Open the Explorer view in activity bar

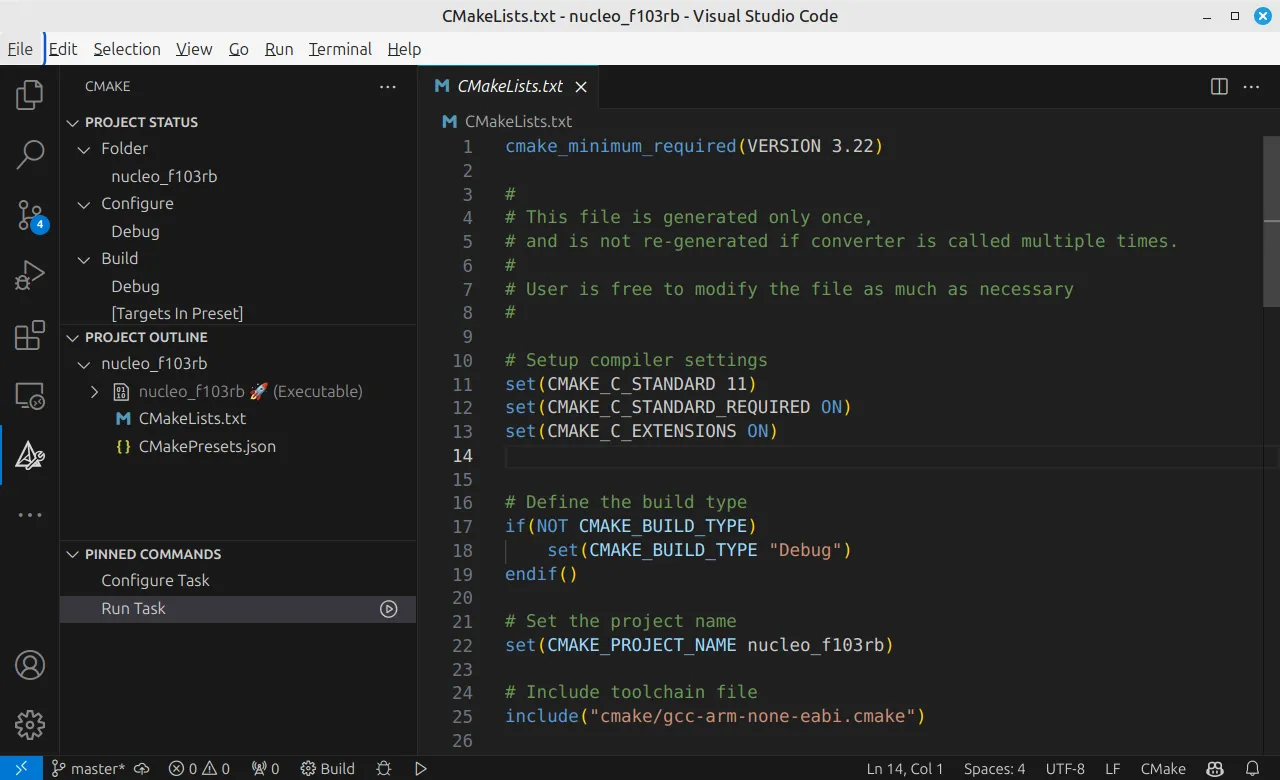30,96
